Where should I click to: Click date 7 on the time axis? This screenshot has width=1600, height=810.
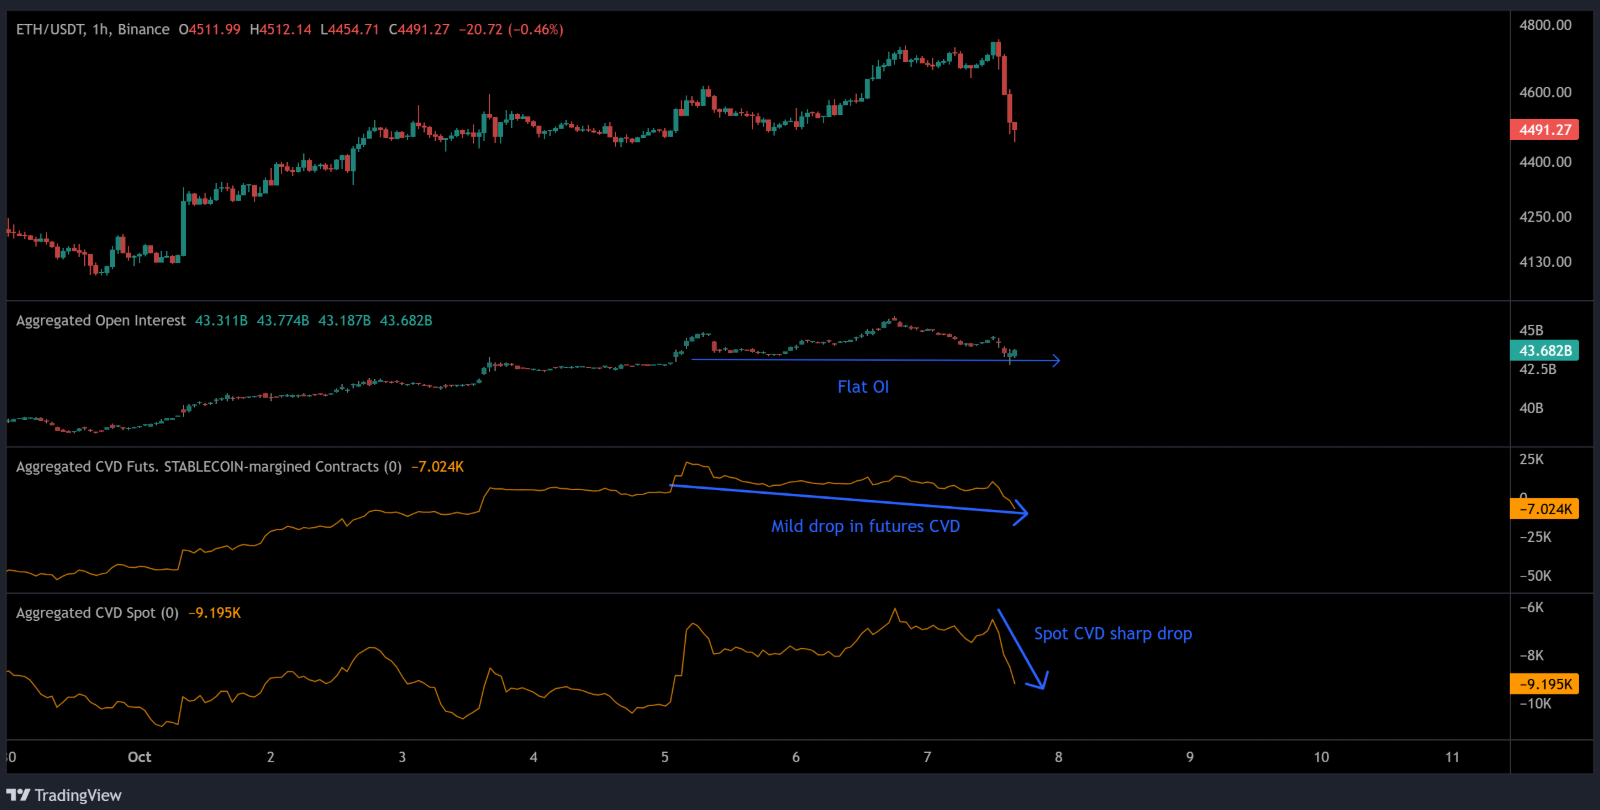pos(927,757)
